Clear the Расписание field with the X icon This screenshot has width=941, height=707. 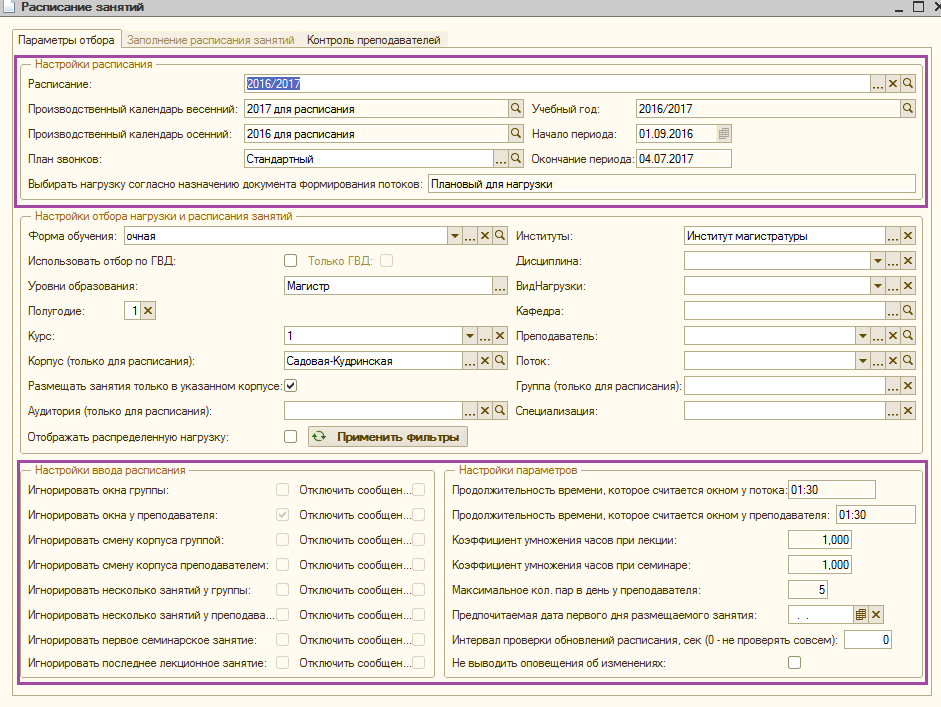tap(893, 84)
